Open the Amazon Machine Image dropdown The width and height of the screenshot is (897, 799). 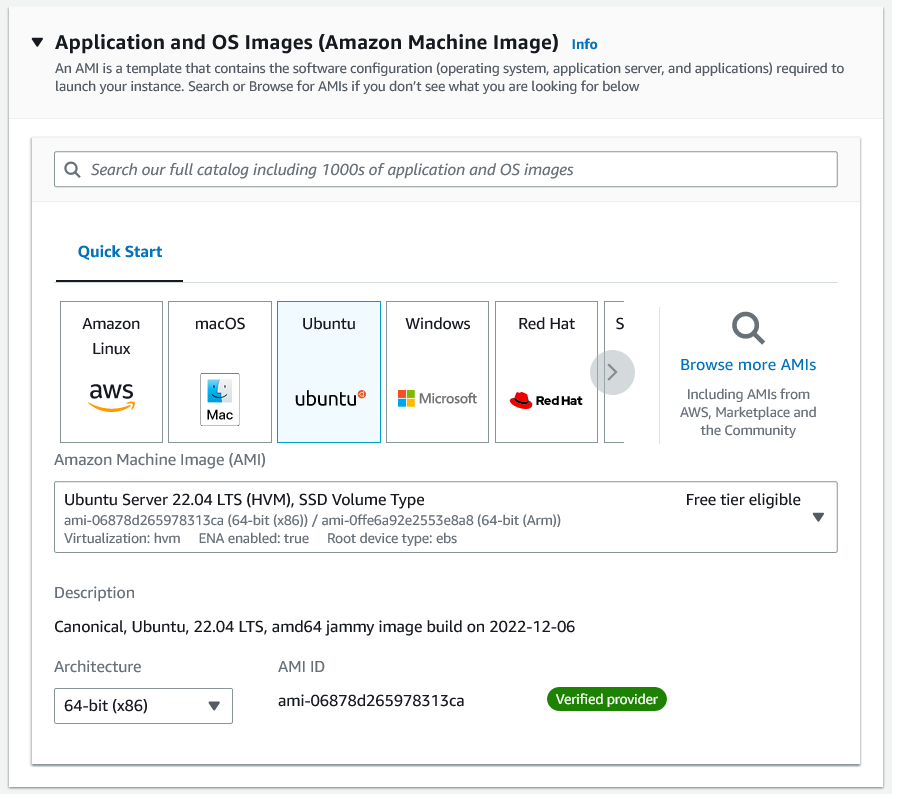818,517
